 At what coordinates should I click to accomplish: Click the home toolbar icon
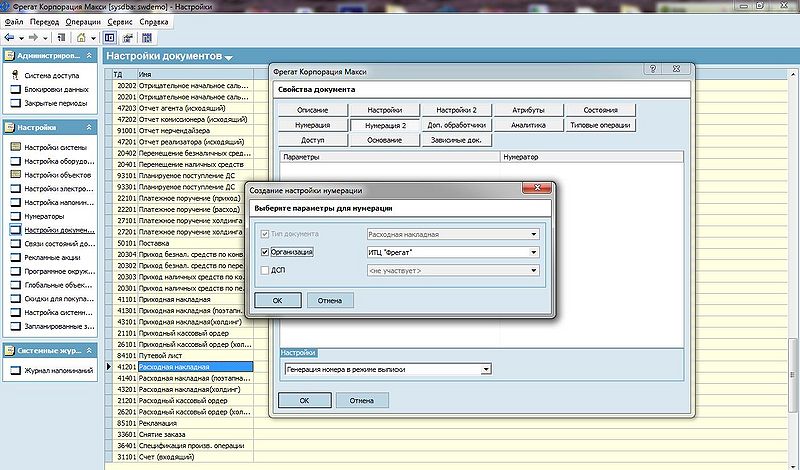[x=81, y=38]
